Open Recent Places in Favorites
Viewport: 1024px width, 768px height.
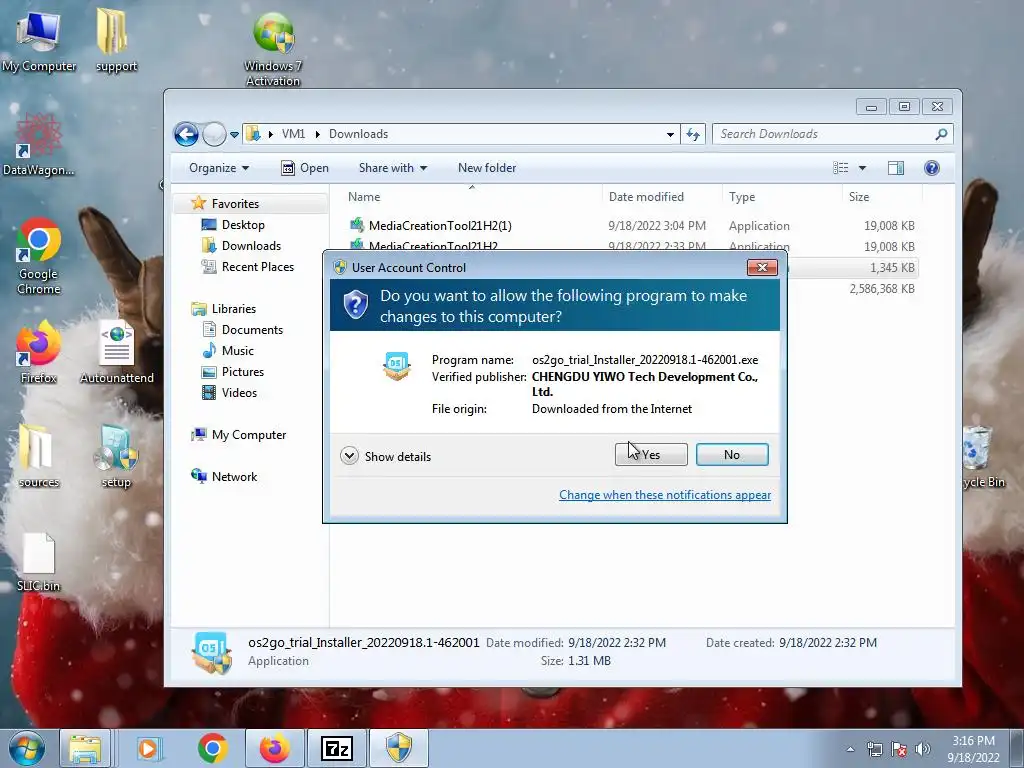pyautogui.click(x=258, y=266)
